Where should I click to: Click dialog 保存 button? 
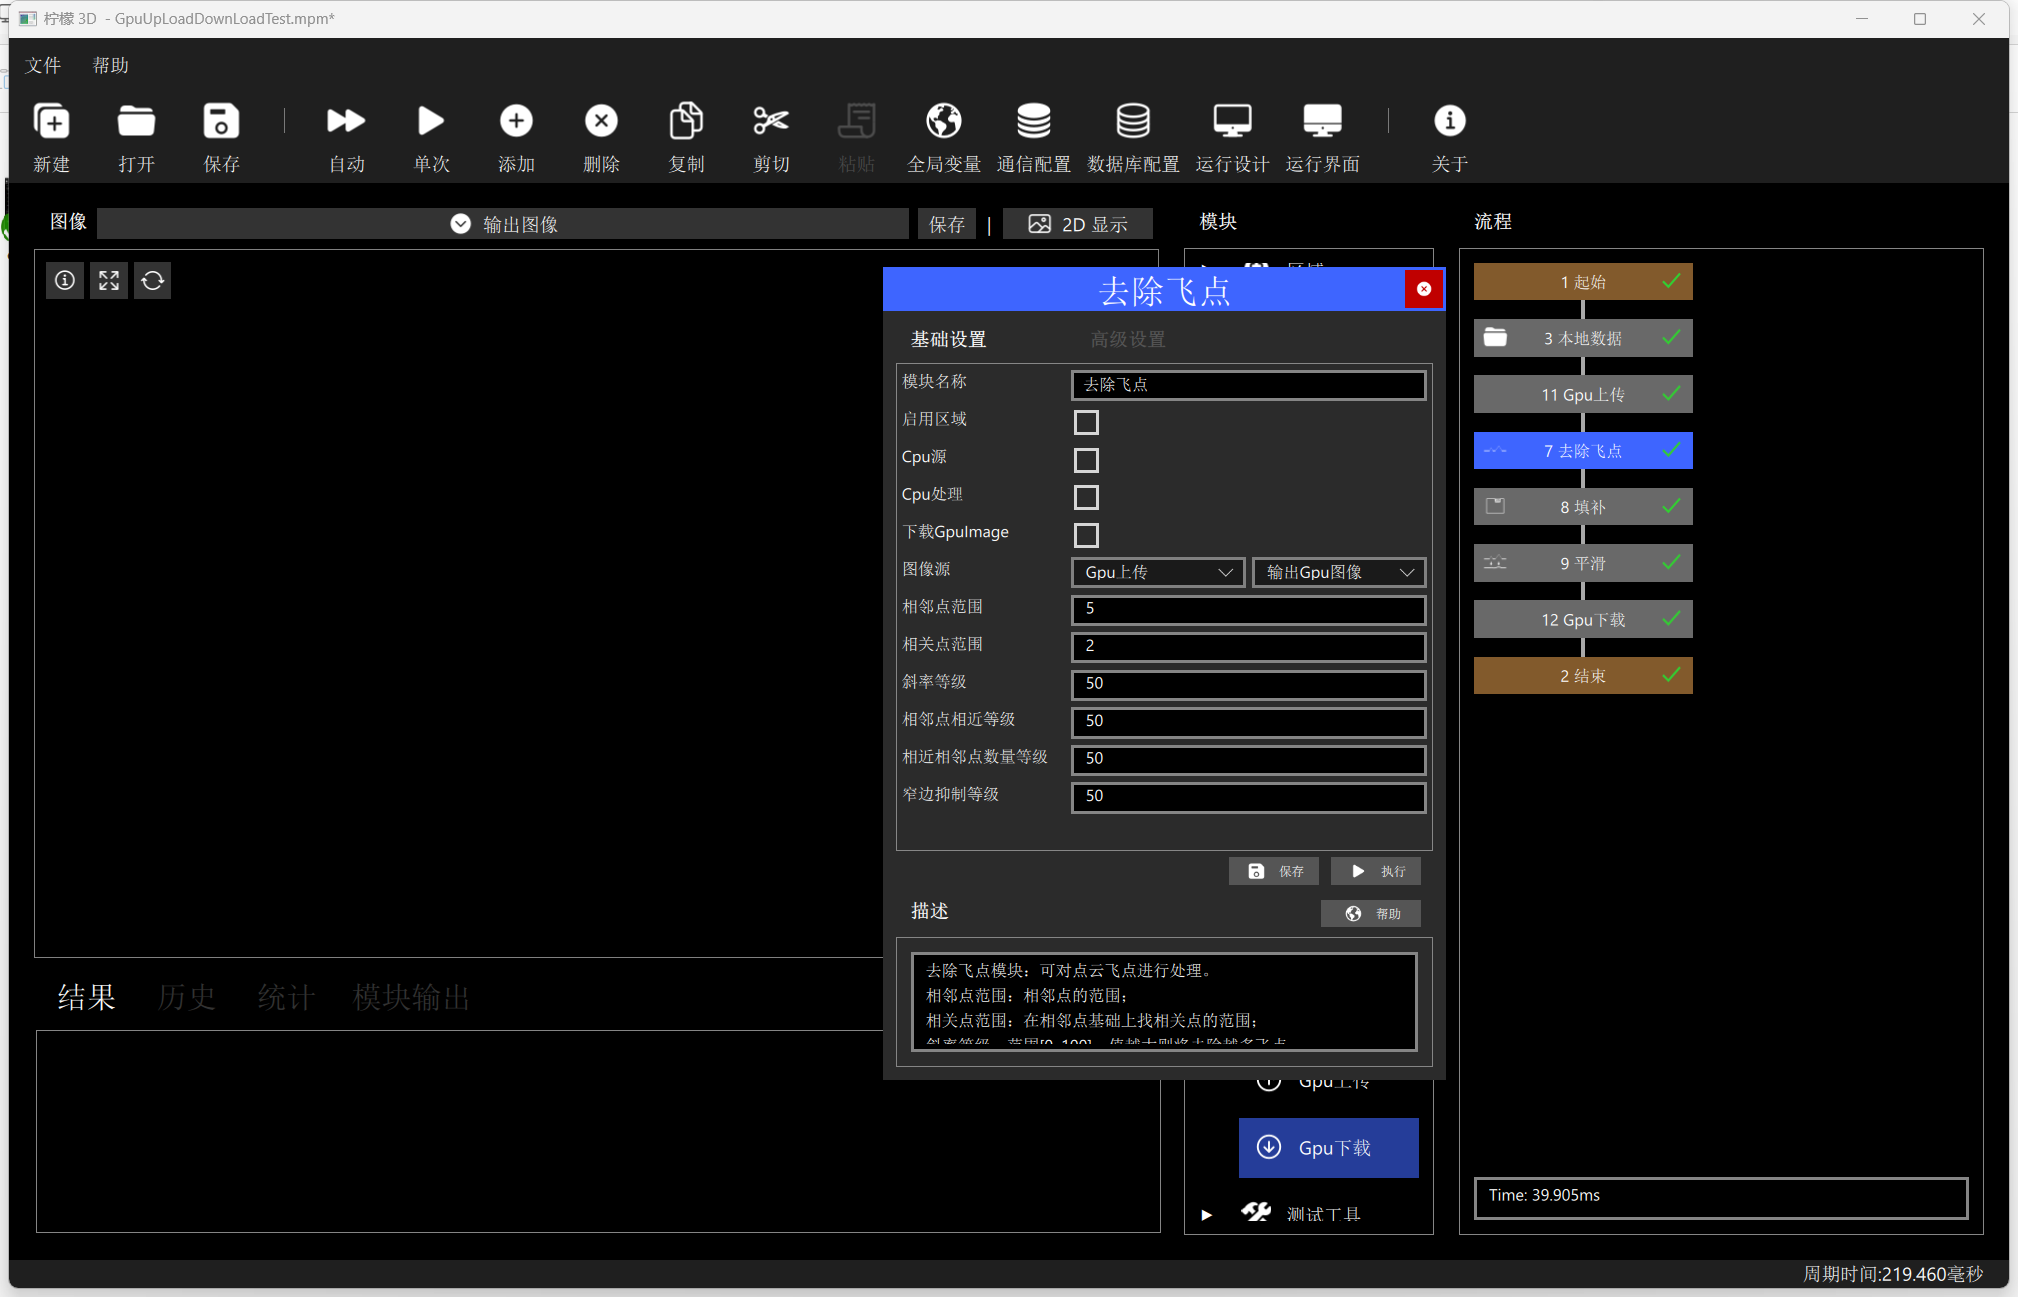tap(1274, 871)
